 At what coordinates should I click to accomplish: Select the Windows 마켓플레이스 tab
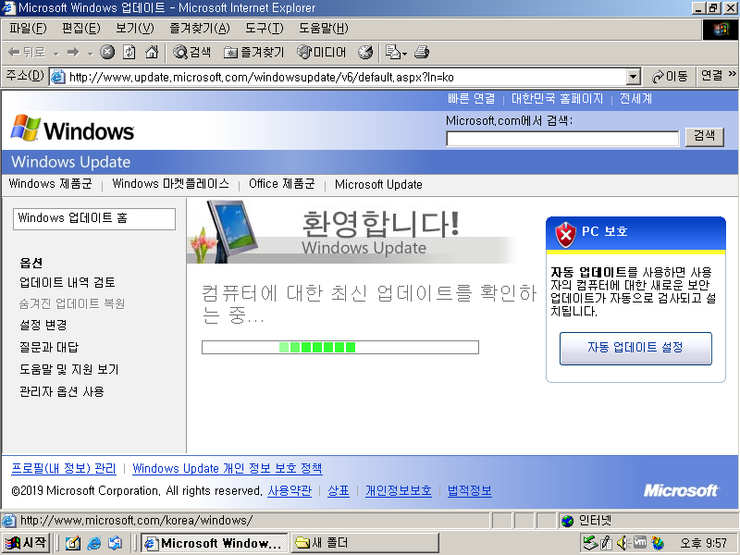170,184
